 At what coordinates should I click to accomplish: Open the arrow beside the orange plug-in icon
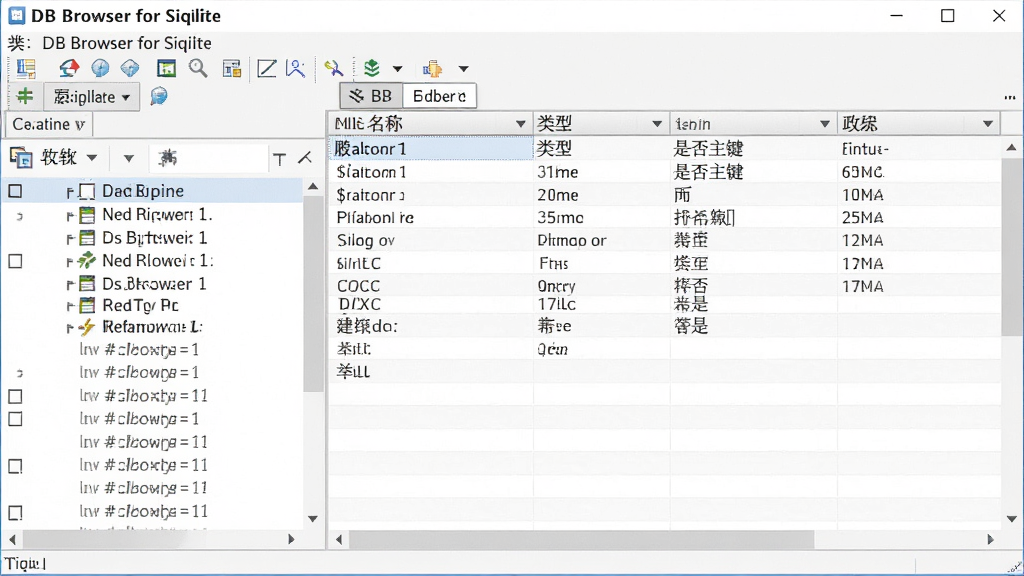(x=463, y=69)
